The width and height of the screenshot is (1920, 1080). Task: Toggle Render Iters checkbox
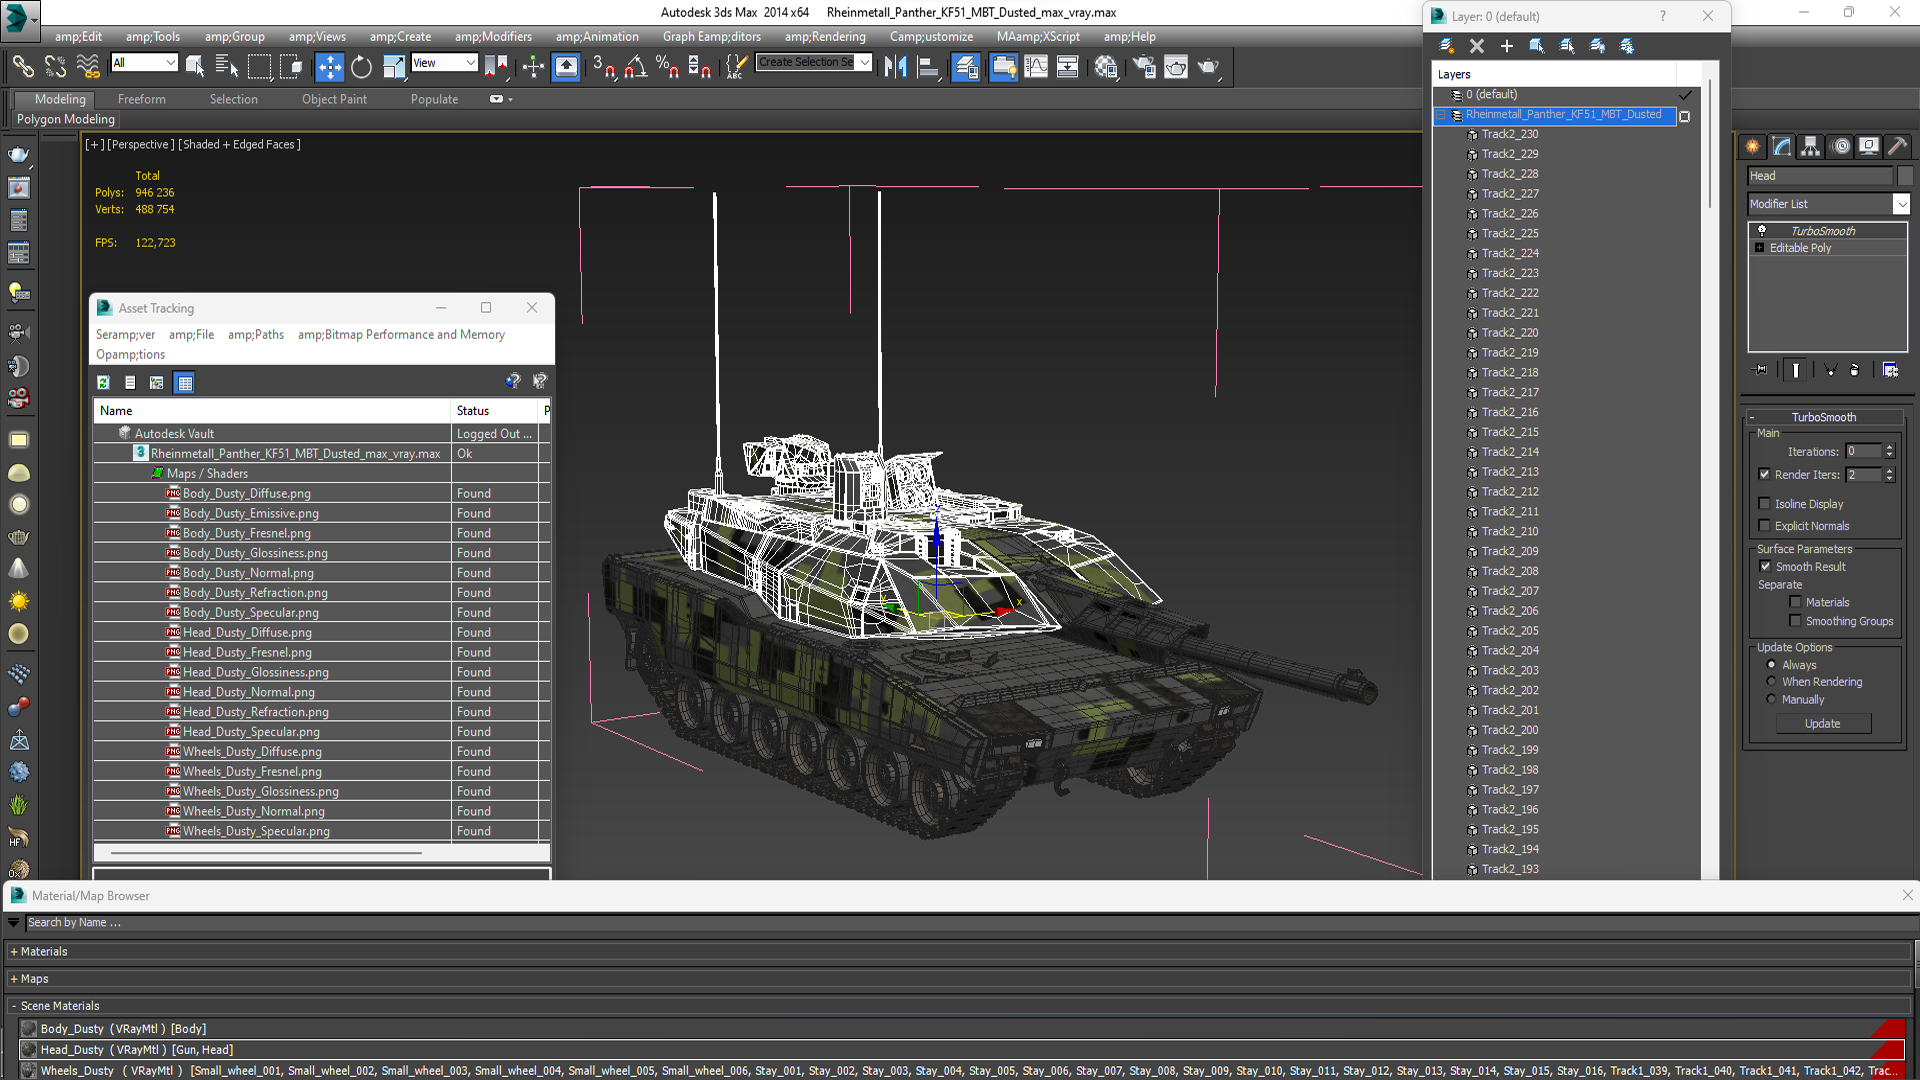click(1765, 475)
